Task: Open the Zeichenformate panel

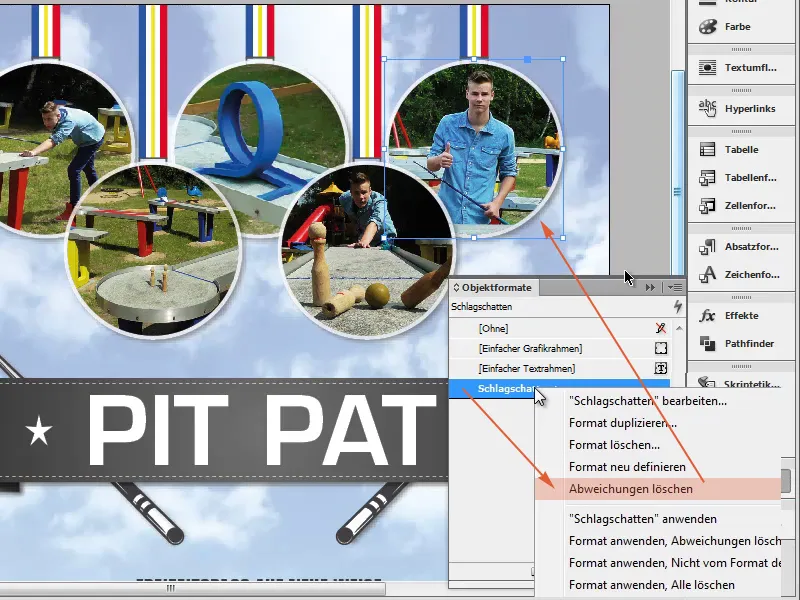Action: point(741,275)
